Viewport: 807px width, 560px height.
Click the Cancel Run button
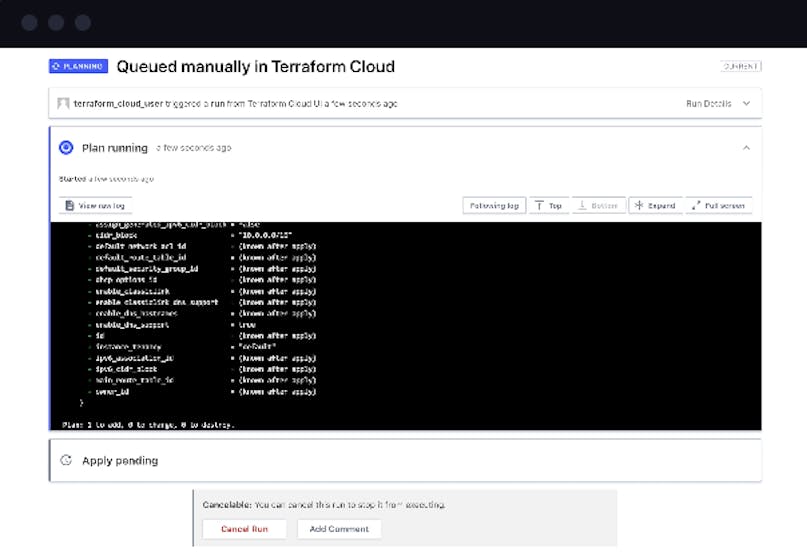coord(244,529)
